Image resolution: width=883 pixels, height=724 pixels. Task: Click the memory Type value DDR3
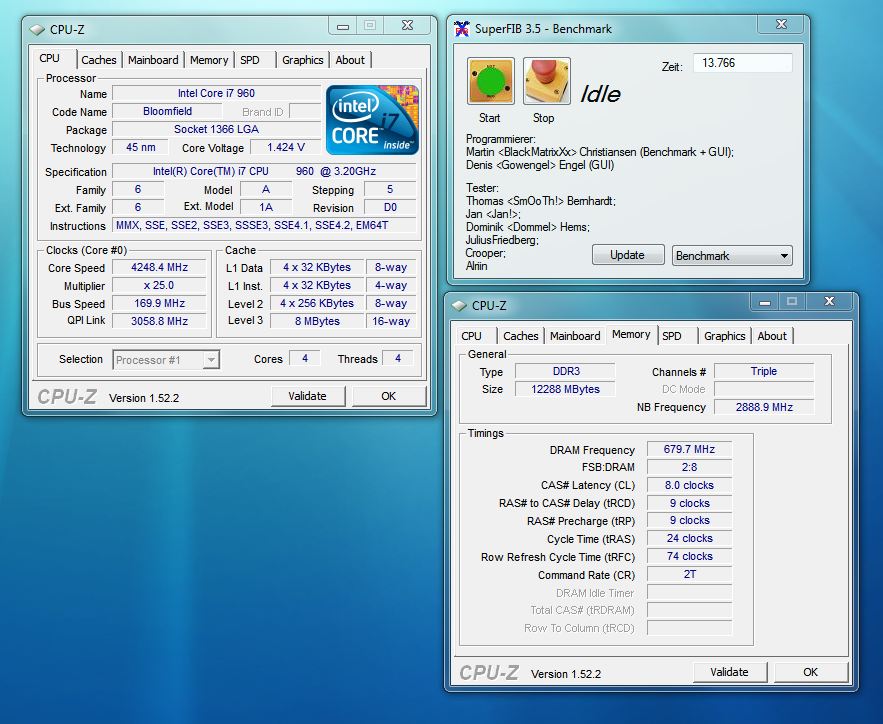(x=566, y=371)
